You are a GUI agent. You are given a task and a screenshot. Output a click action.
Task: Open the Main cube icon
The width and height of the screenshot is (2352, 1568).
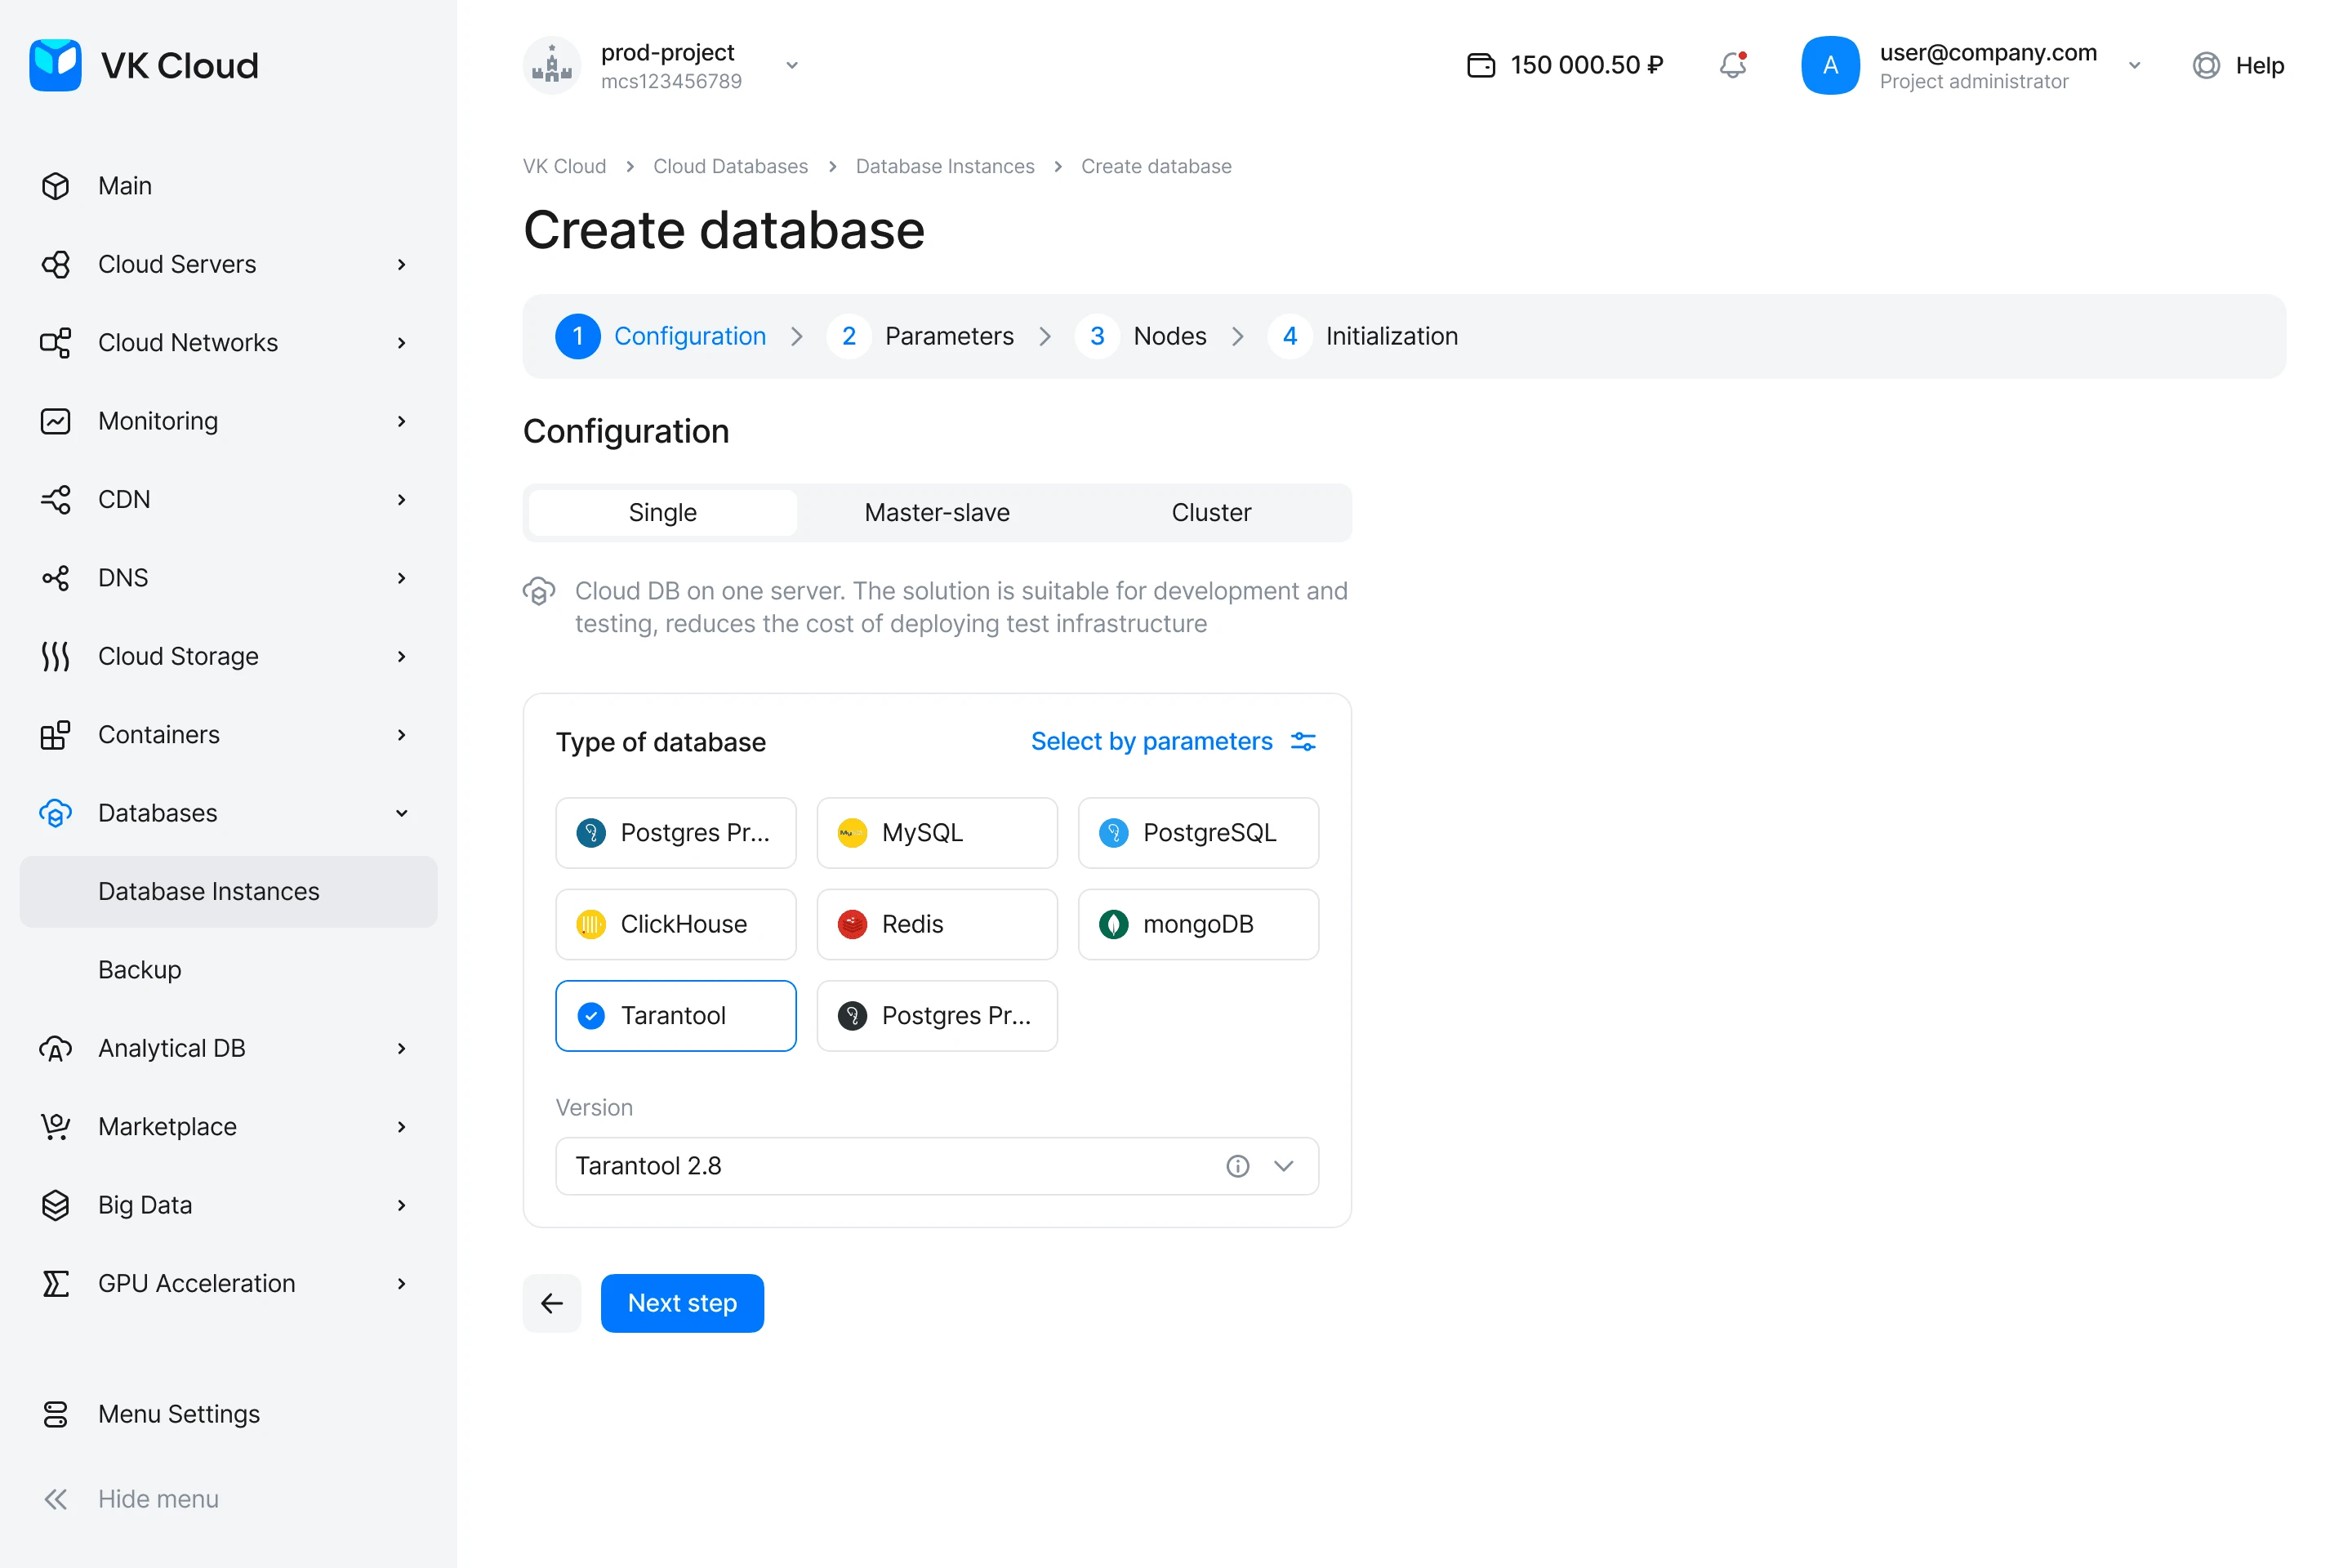point(56,186)
